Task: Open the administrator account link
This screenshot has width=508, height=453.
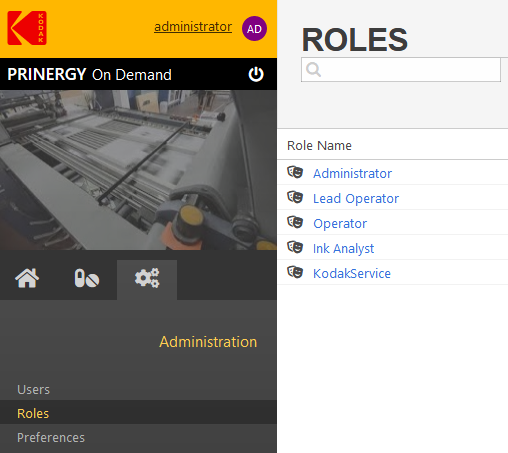Action: [x=193, y=27]
